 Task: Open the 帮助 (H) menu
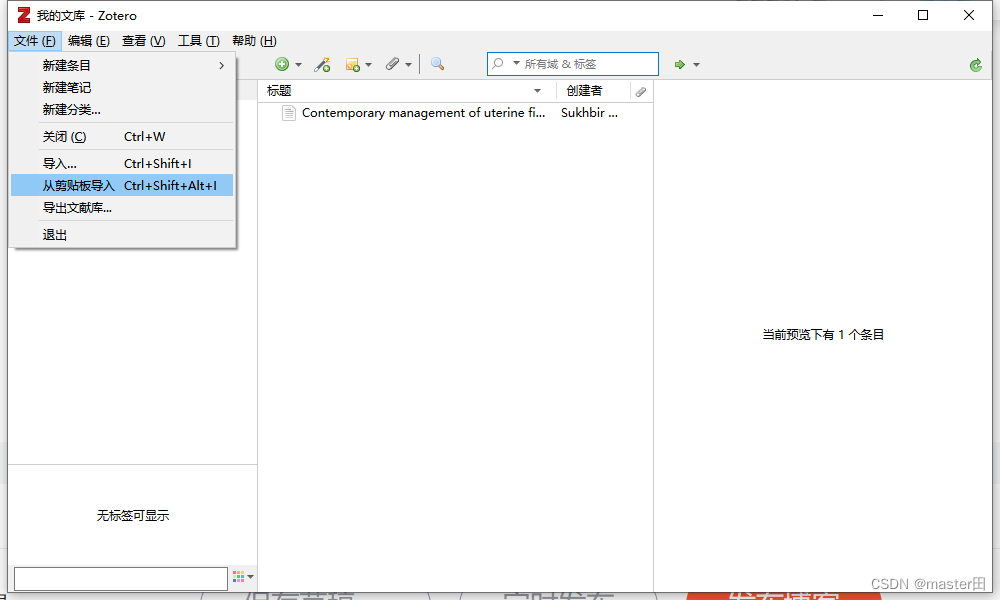point(254,41)
